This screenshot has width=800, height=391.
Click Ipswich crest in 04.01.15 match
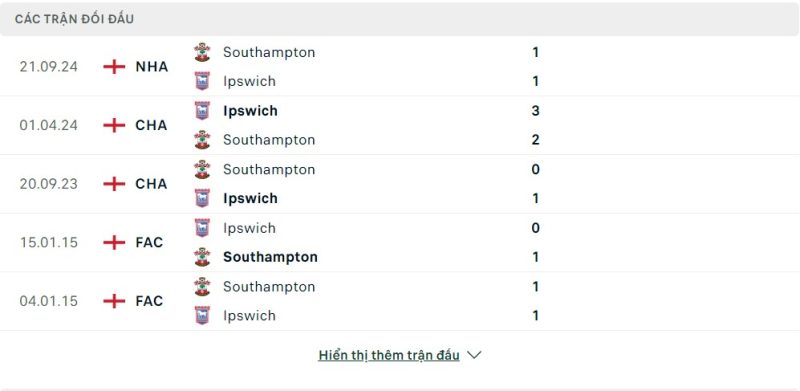pyautogui.click(x=202, y=315)
